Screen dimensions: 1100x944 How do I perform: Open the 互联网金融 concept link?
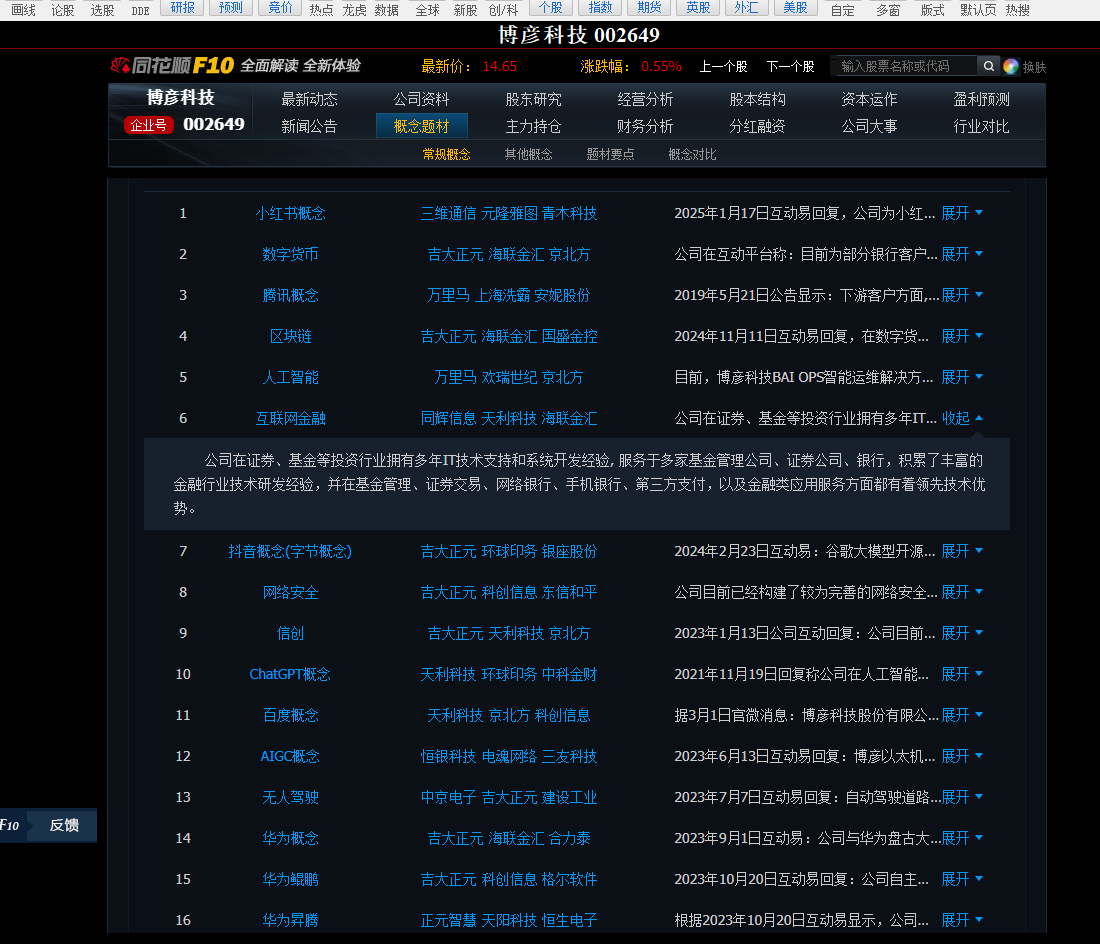click(290, 418)
